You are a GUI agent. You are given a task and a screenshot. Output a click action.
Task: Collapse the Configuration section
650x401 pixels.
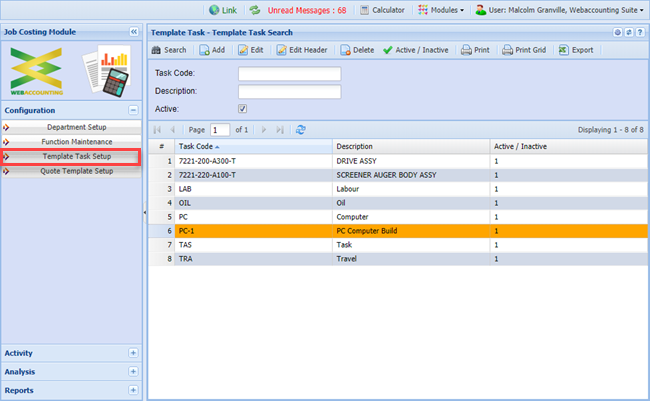coord(133,110)
